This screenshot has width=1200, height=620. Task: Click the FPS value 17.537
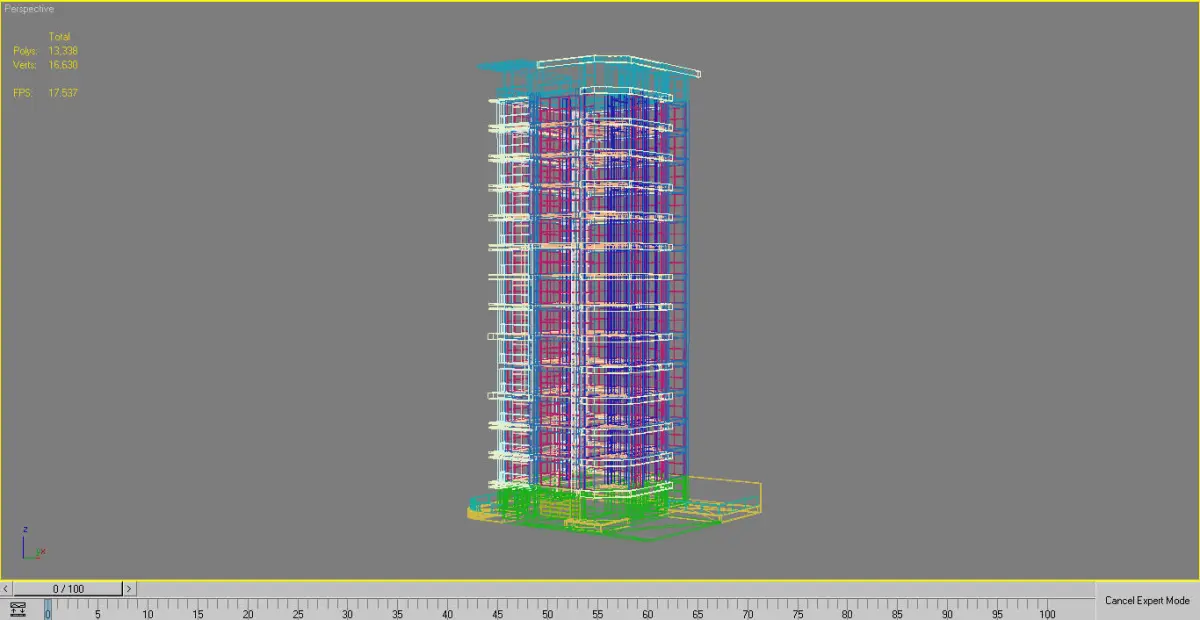pyautogui.click(x=63, y=93)
